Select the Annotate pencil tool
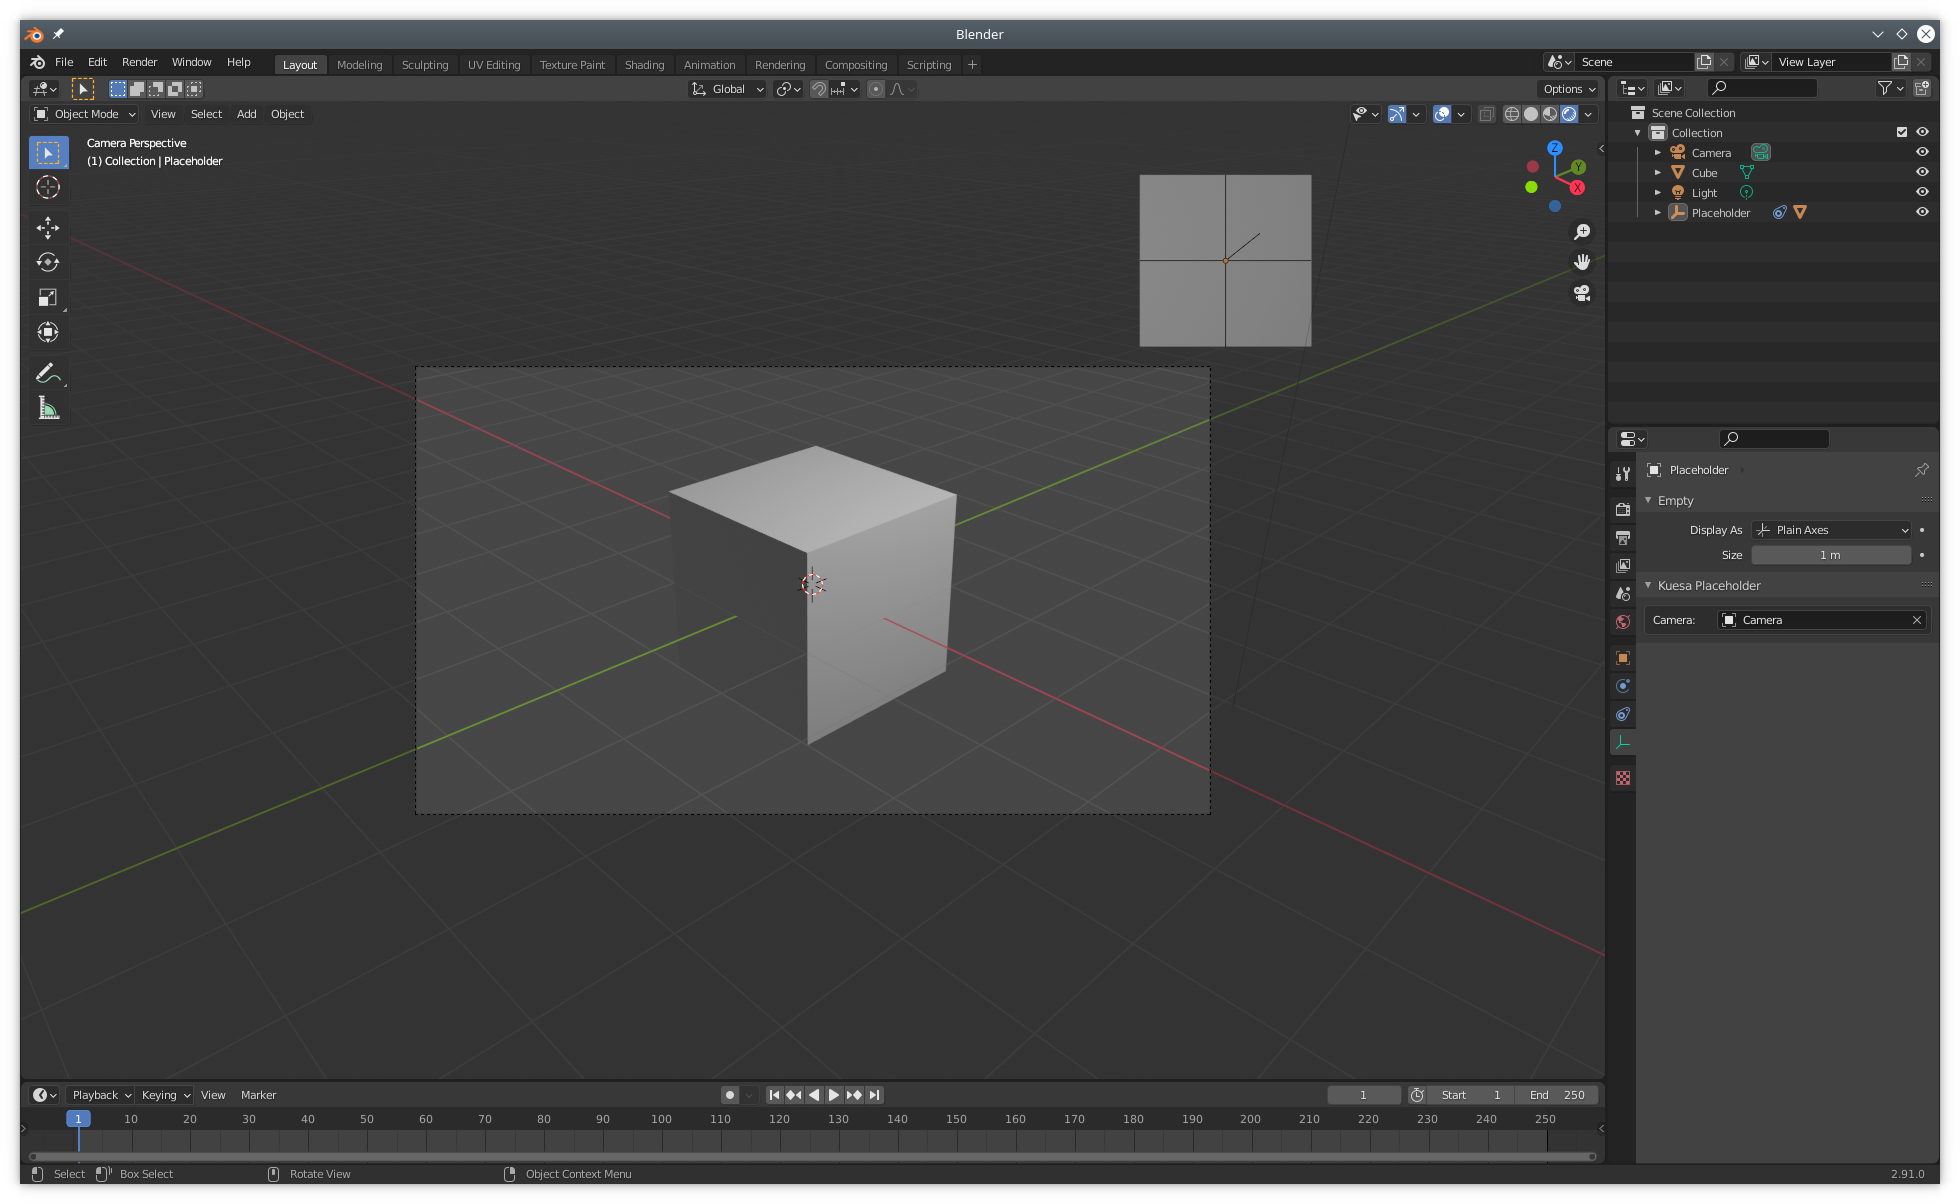This screenshot has height=1204, width=1960. pos(48,373)
